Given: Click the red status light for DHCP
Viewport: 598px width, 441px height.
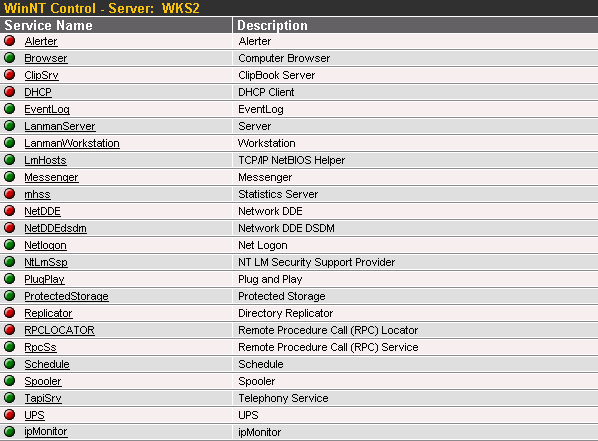Looking at the screenshot, I should tap(10, 92).
